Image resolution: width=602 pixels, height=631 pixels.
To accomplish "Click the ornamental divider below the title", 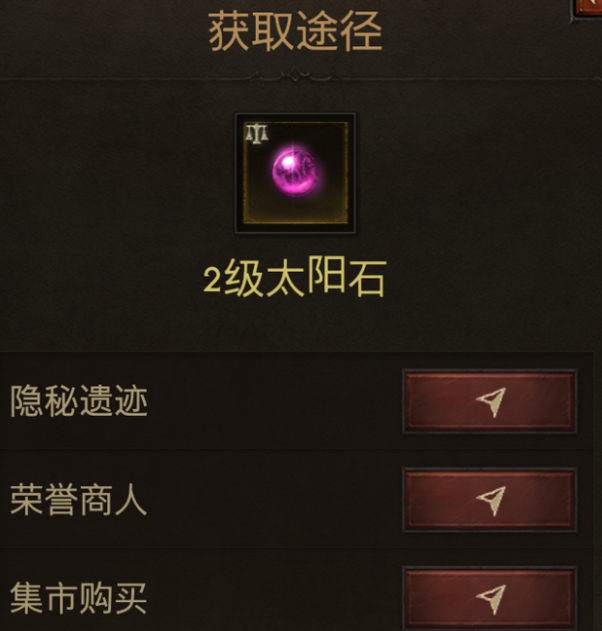I will click(x=295, y=75).
